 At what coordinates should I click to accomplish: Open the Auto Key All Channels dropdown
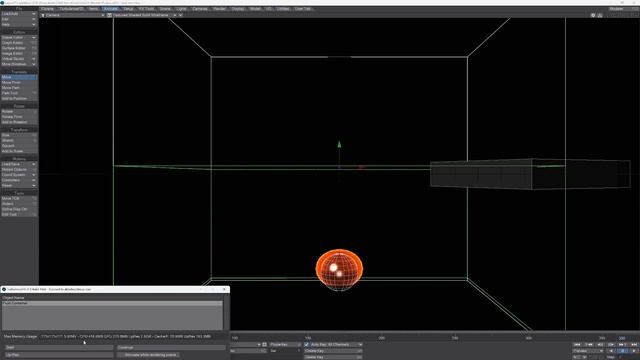click(x=336, y=344)
